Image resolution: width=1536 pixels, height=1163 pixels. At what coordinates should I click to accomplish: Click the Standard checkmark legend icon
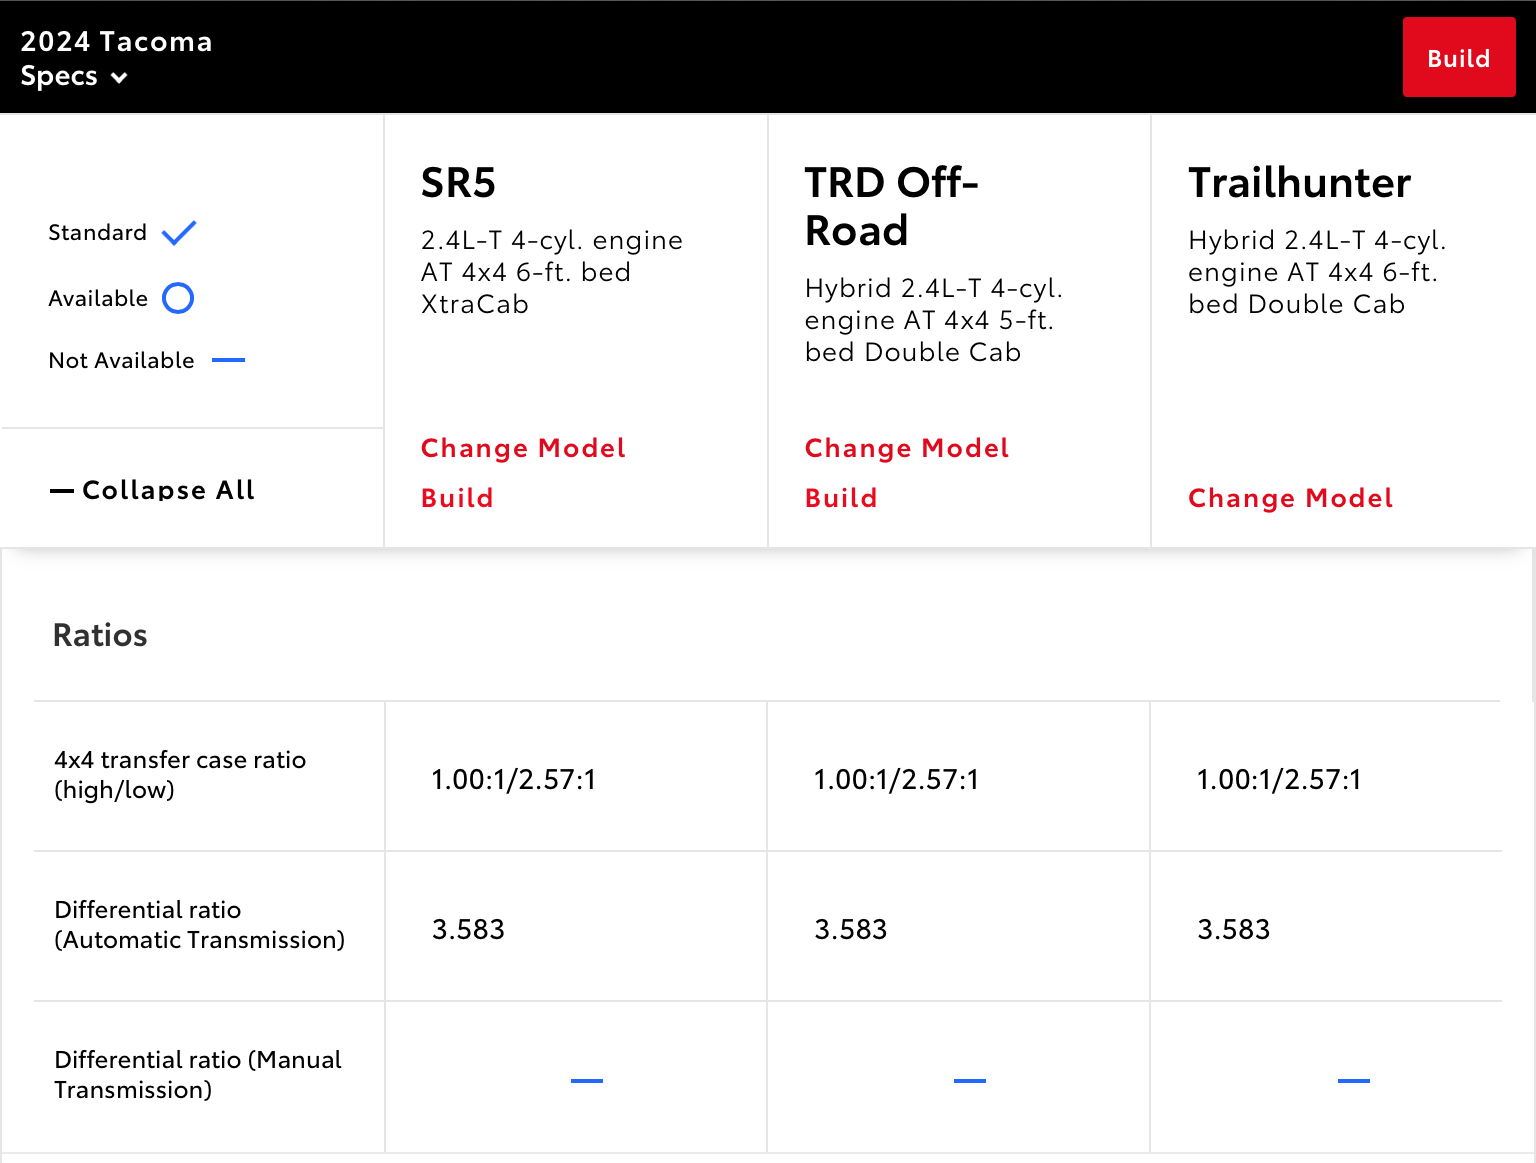179,233
